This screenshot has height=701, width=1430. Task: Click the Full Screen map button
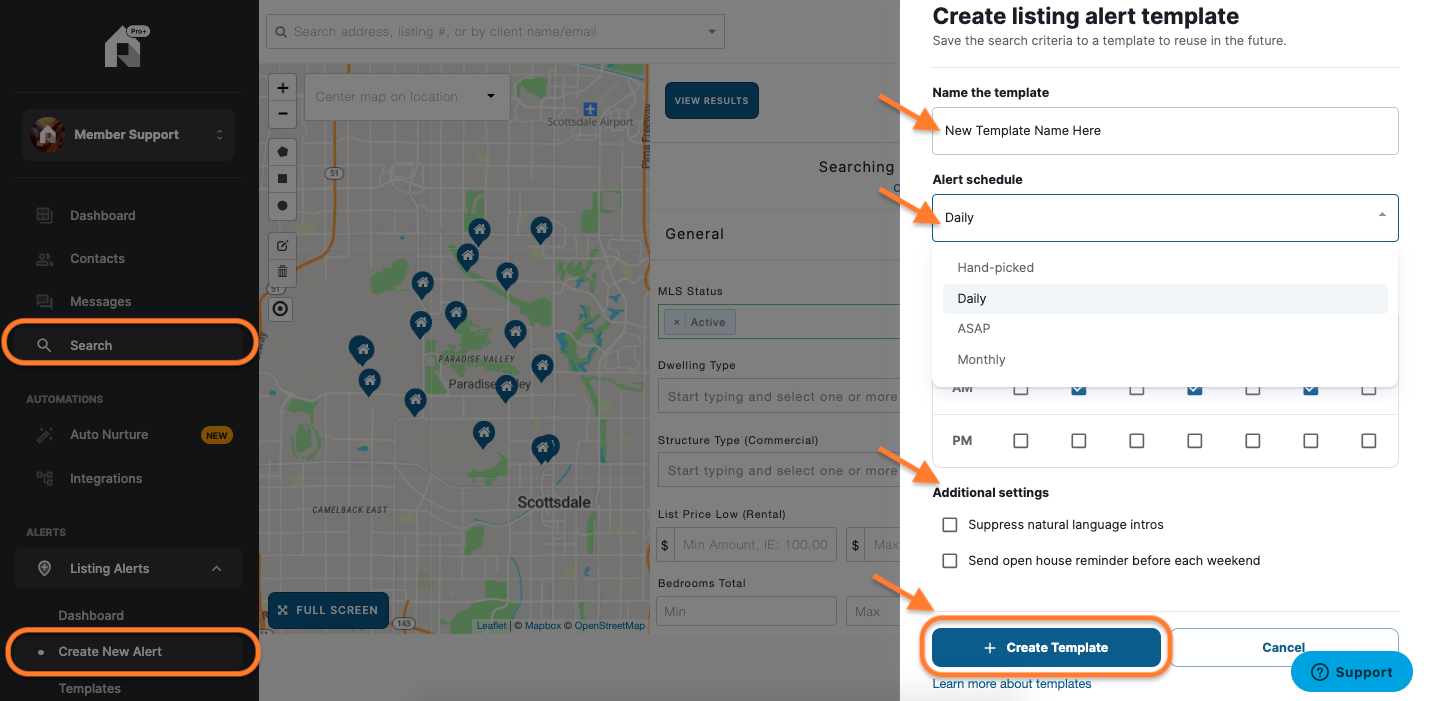[x=328, y=610]
